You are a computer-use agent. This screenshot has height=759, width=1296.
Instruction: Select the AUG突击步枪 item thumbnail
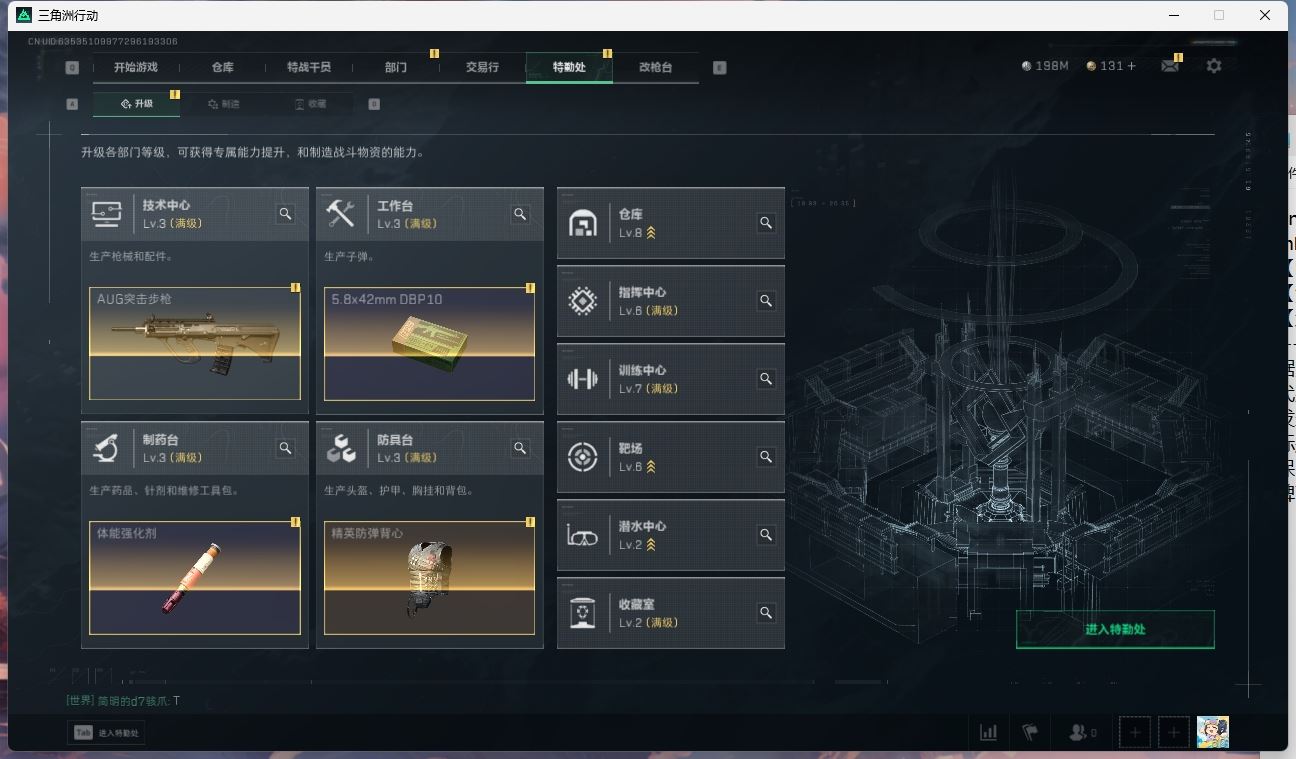195,343
